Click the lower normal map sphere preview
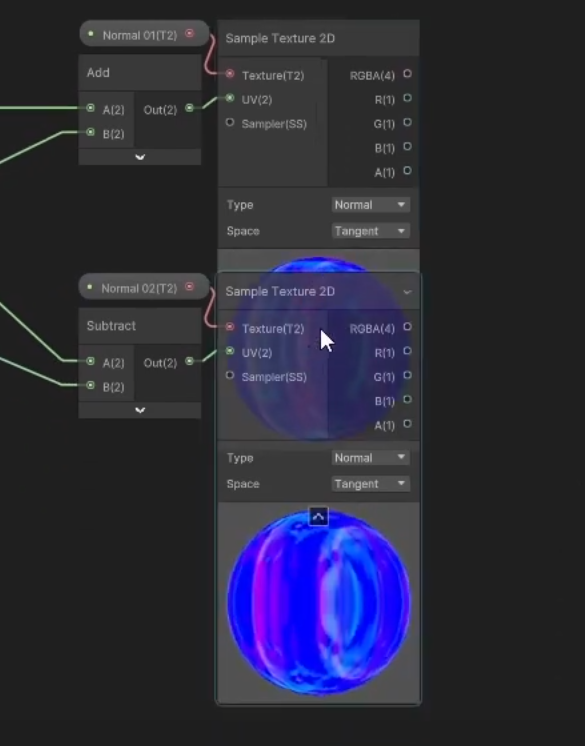The height and width of the screenshot is (746, 585). (319, 602)
